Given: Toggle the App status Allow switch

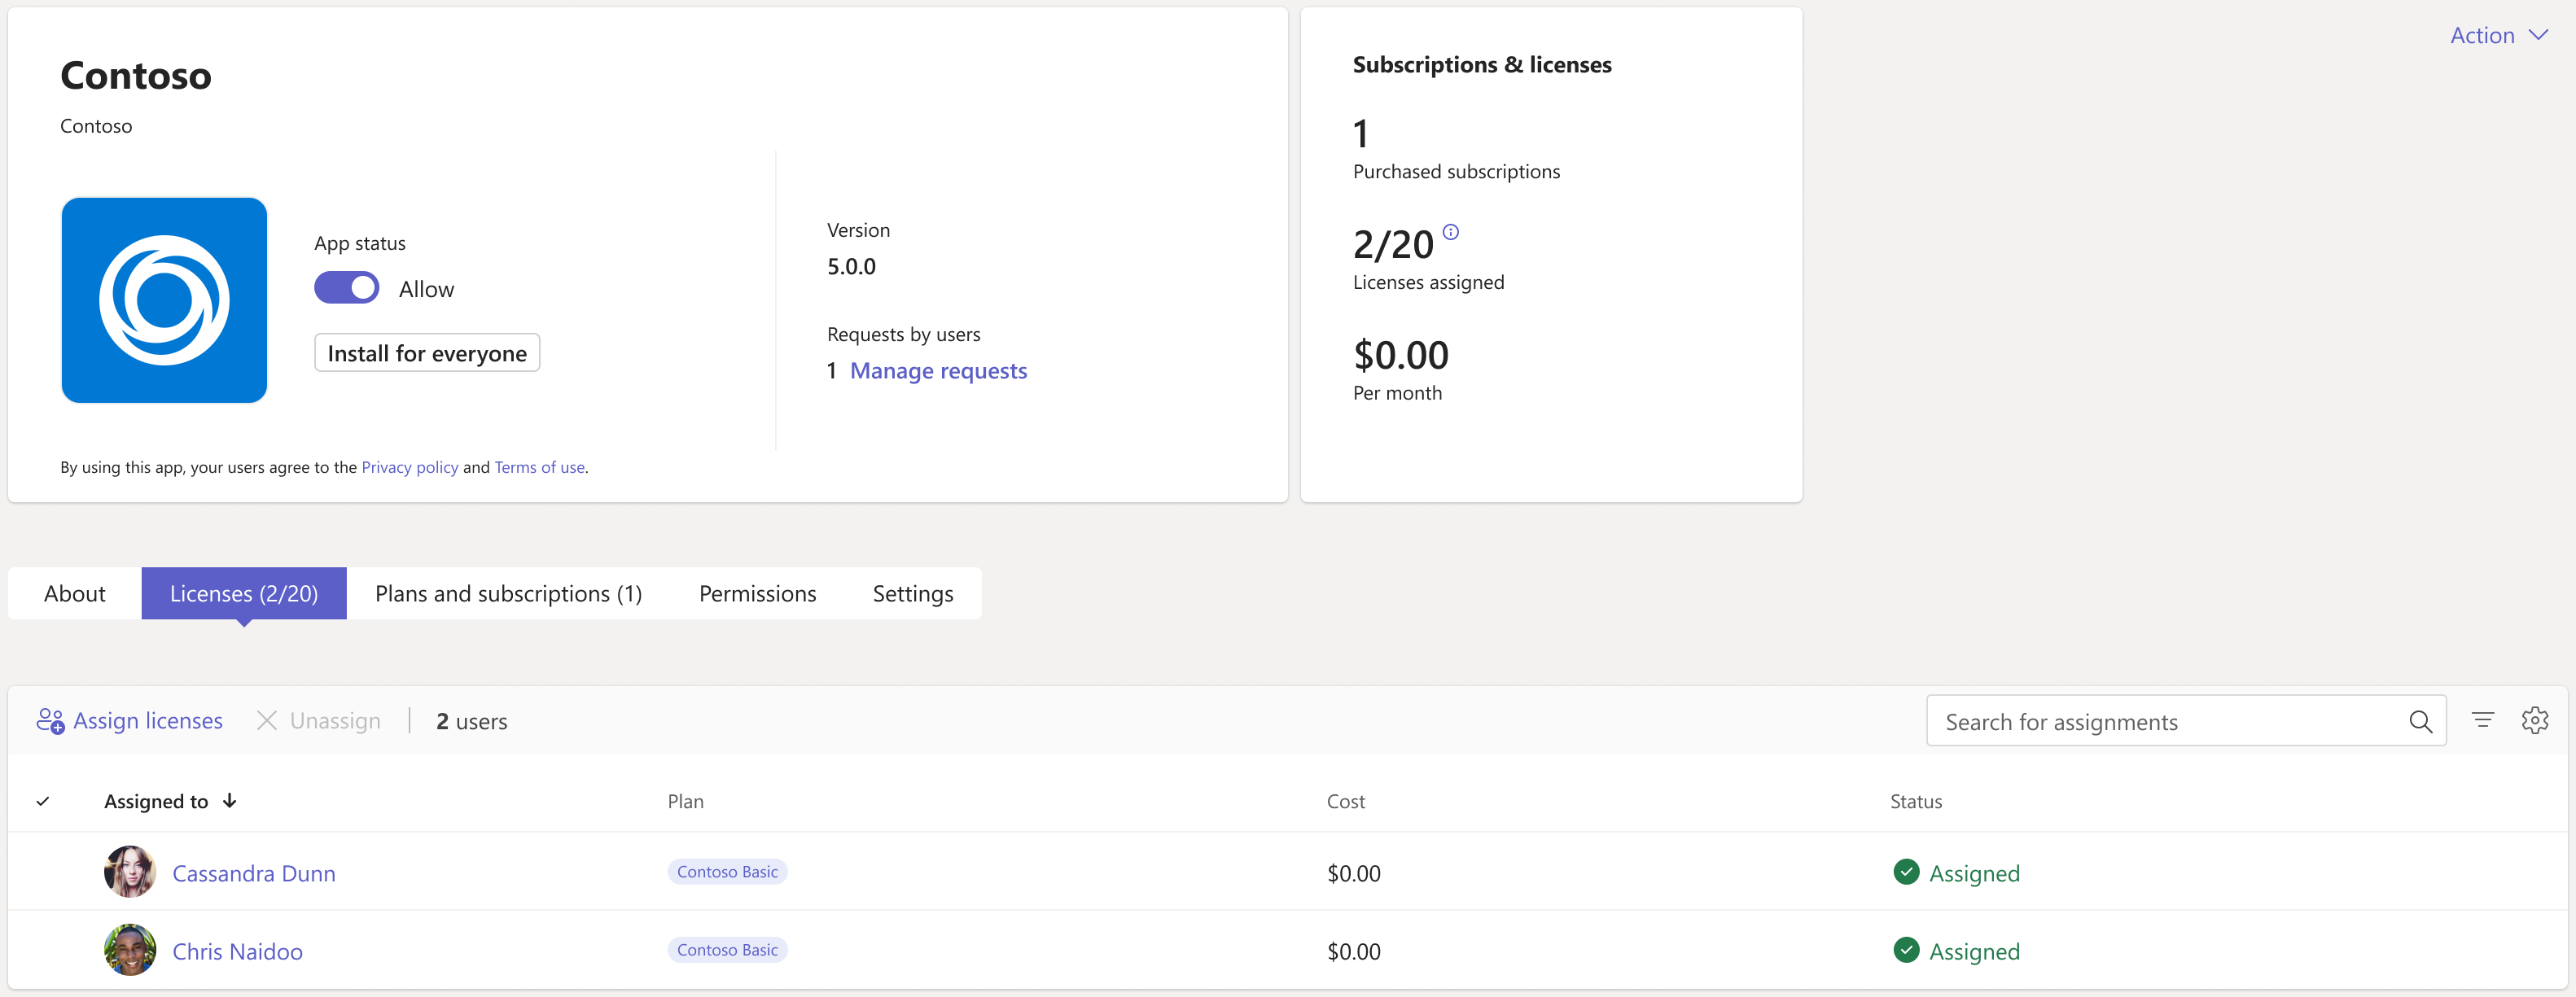Looking at the screenshot, I should pyautogui.click(x=345, y=287).
